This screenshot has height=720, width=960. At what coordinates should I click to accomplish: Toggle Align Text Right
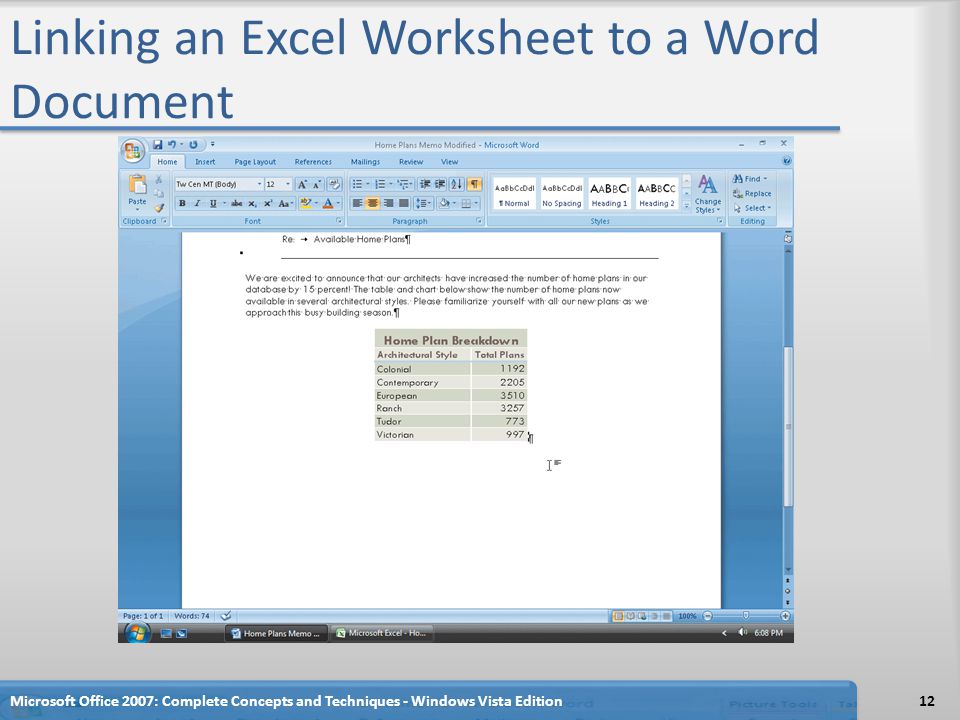click(x=388, y=203)
